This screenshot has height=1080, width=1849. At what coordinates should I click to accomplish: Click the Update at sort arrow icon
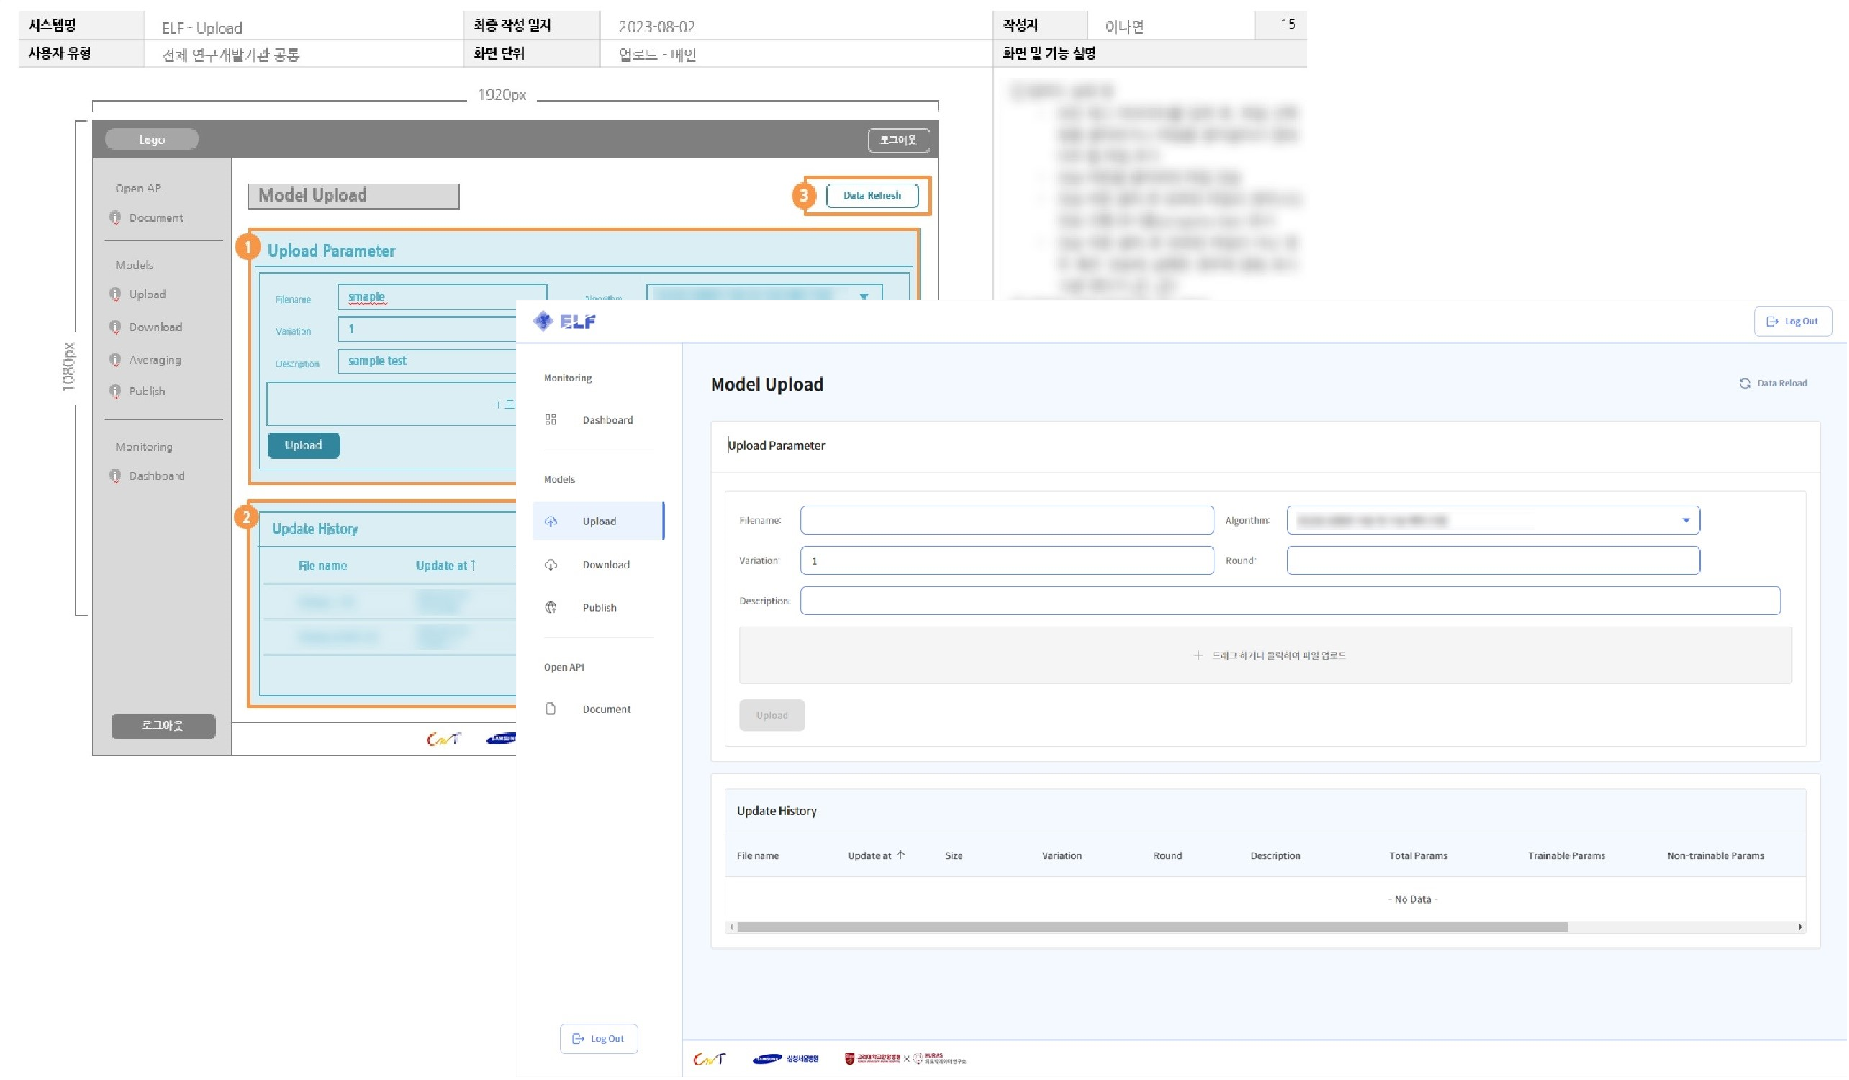pos(901,855)
